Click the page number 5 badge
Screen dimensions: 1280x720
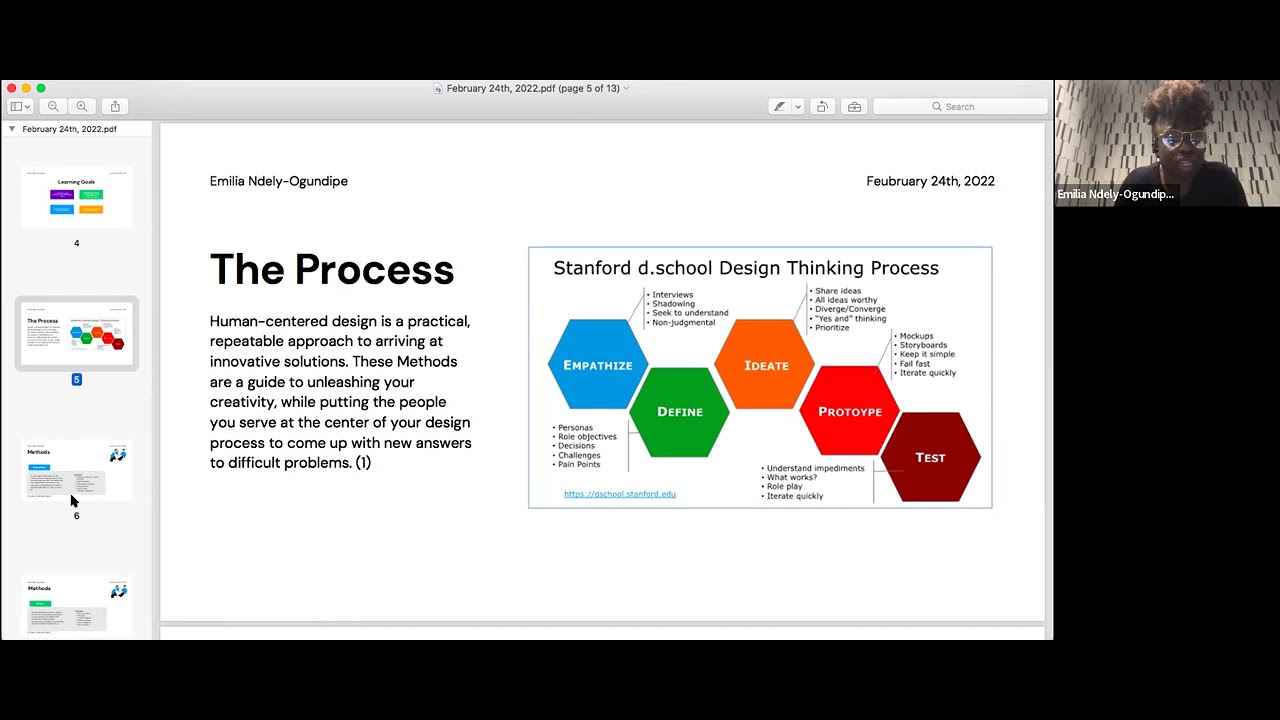click(x=76, y=379)
